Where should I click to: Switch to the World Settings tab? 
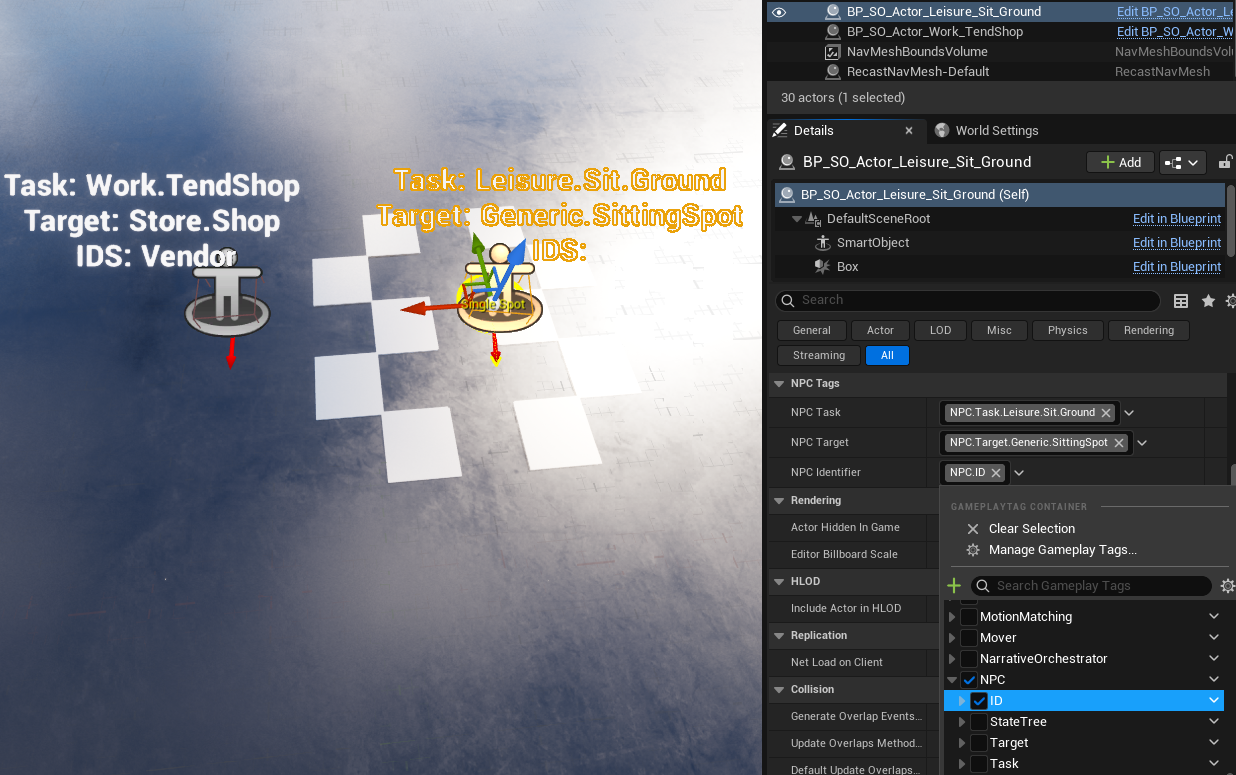[995, 130]
